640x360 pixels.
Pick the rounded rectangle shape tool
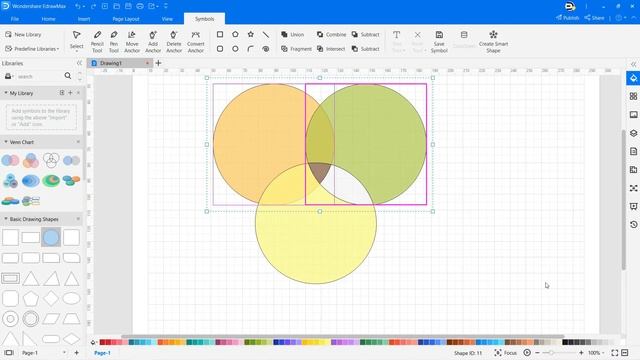[220, 49]
